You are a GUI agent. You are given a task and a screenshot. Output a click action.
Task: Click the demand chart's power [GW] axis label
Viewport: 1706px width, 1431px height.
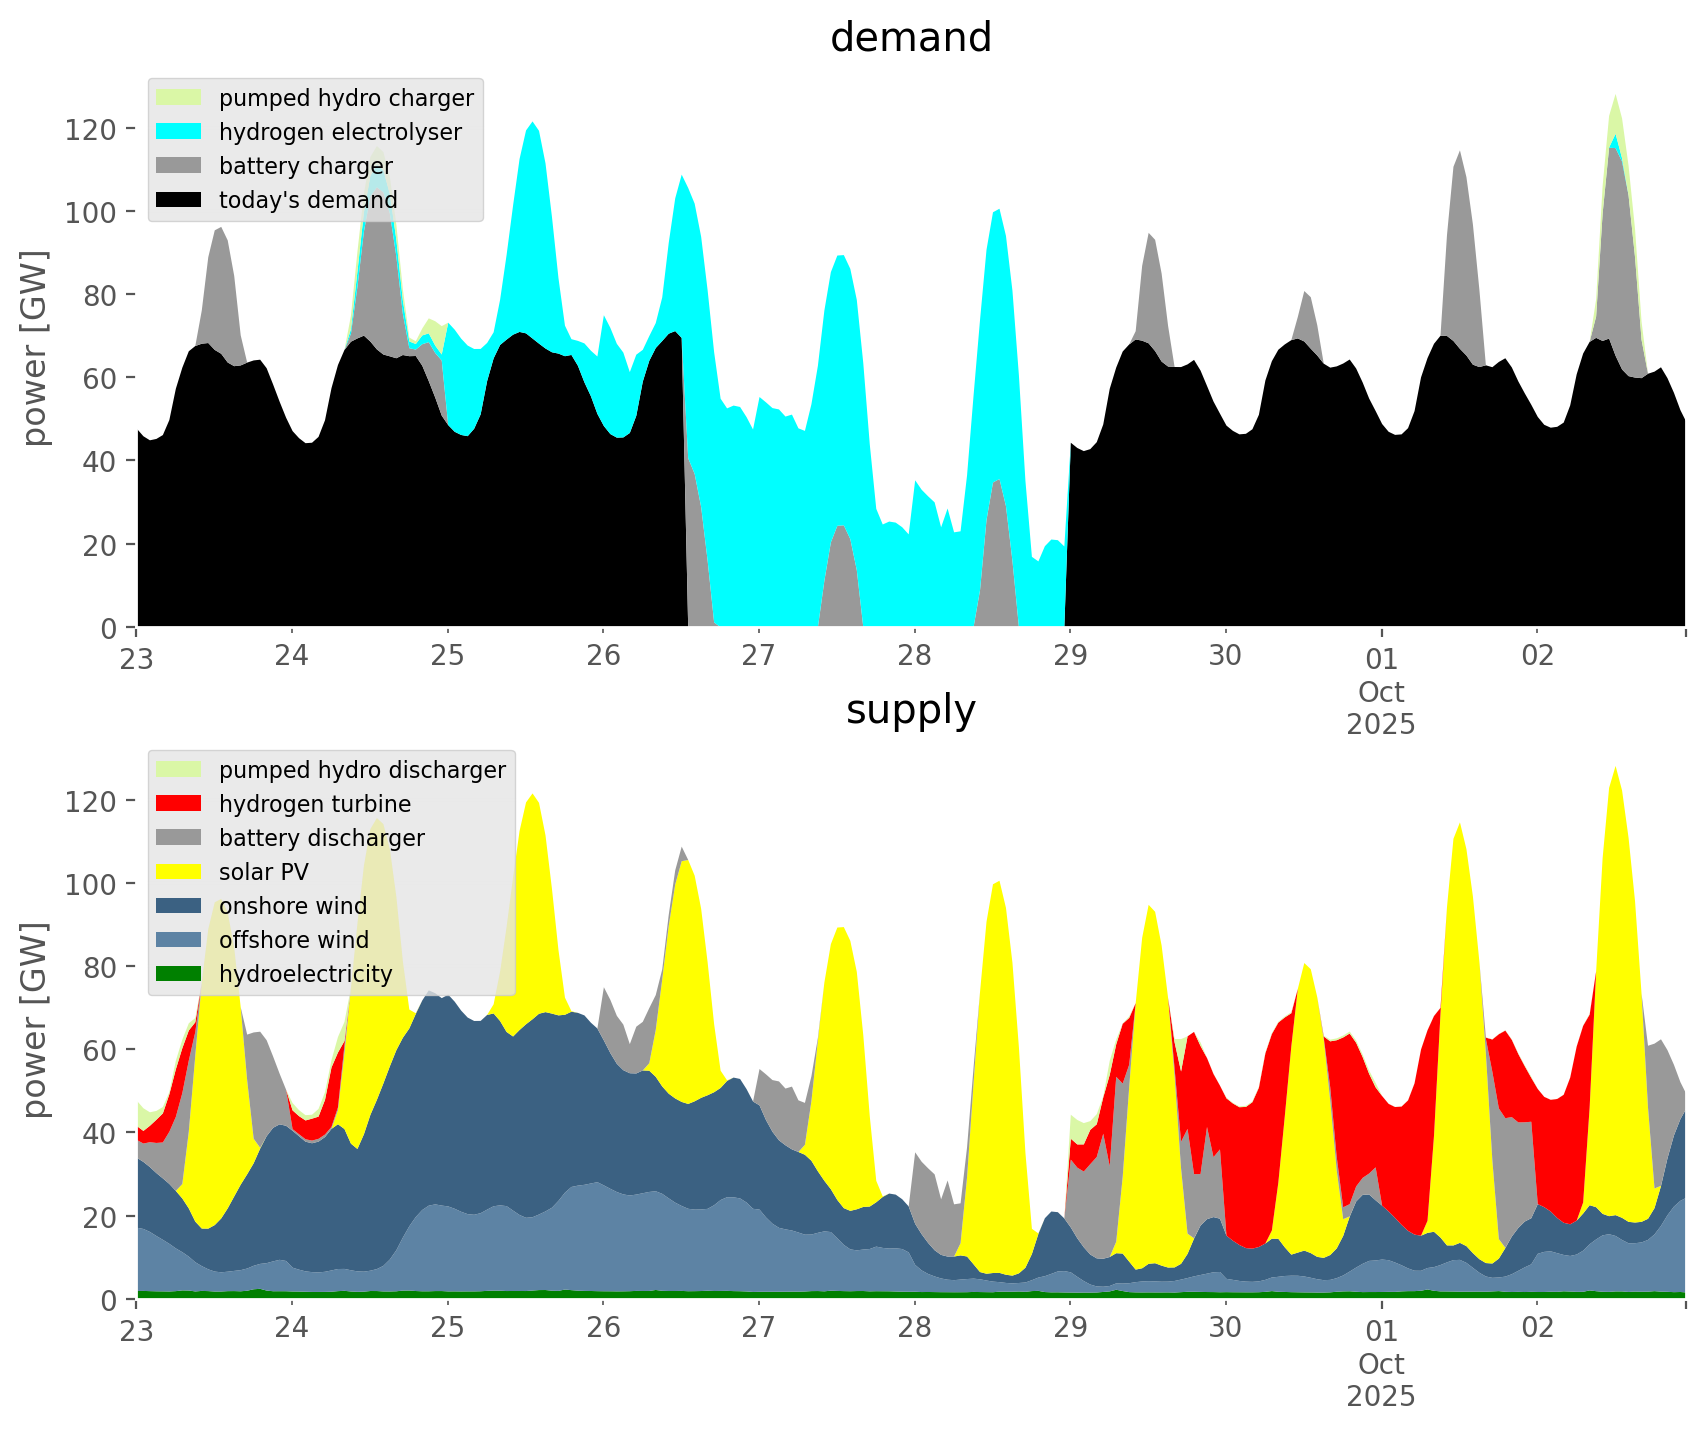click(35, 348)
